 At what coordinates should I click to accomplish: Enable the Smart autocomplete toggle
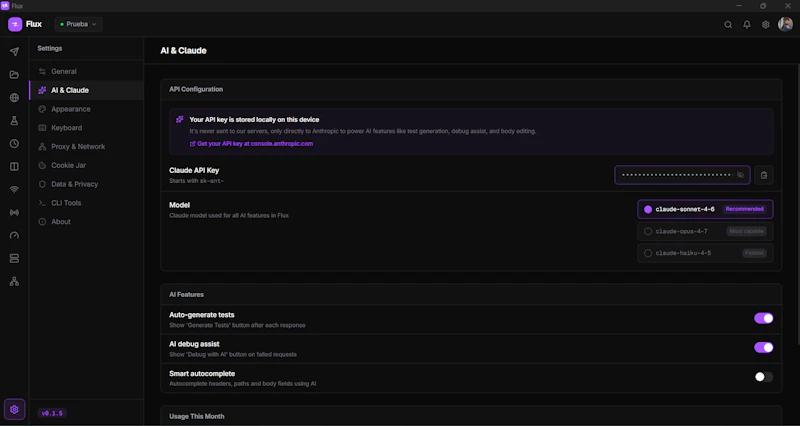pos(763,377)
